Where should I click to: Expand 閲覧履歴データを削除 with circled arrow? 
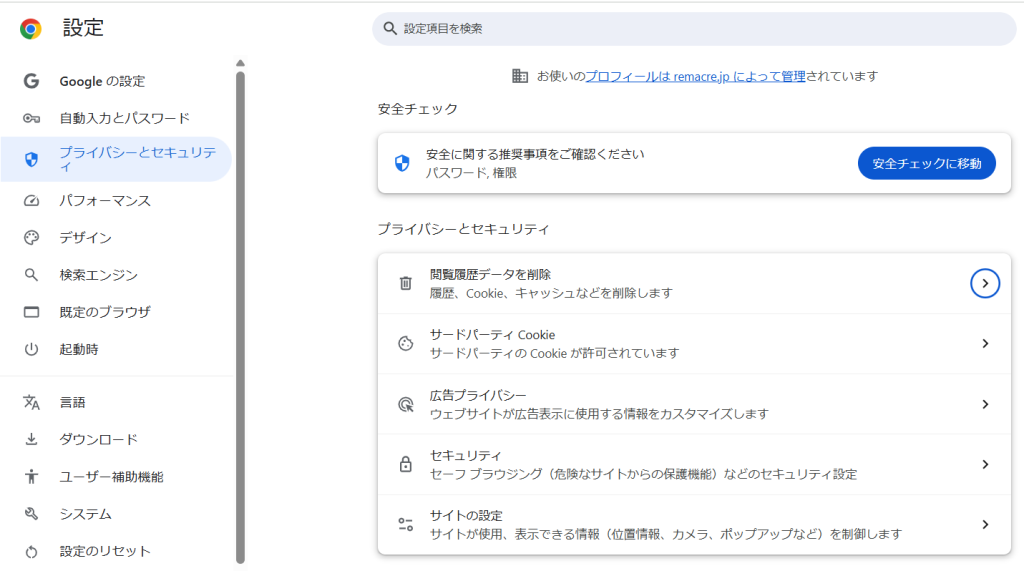[x=985, y=284]
